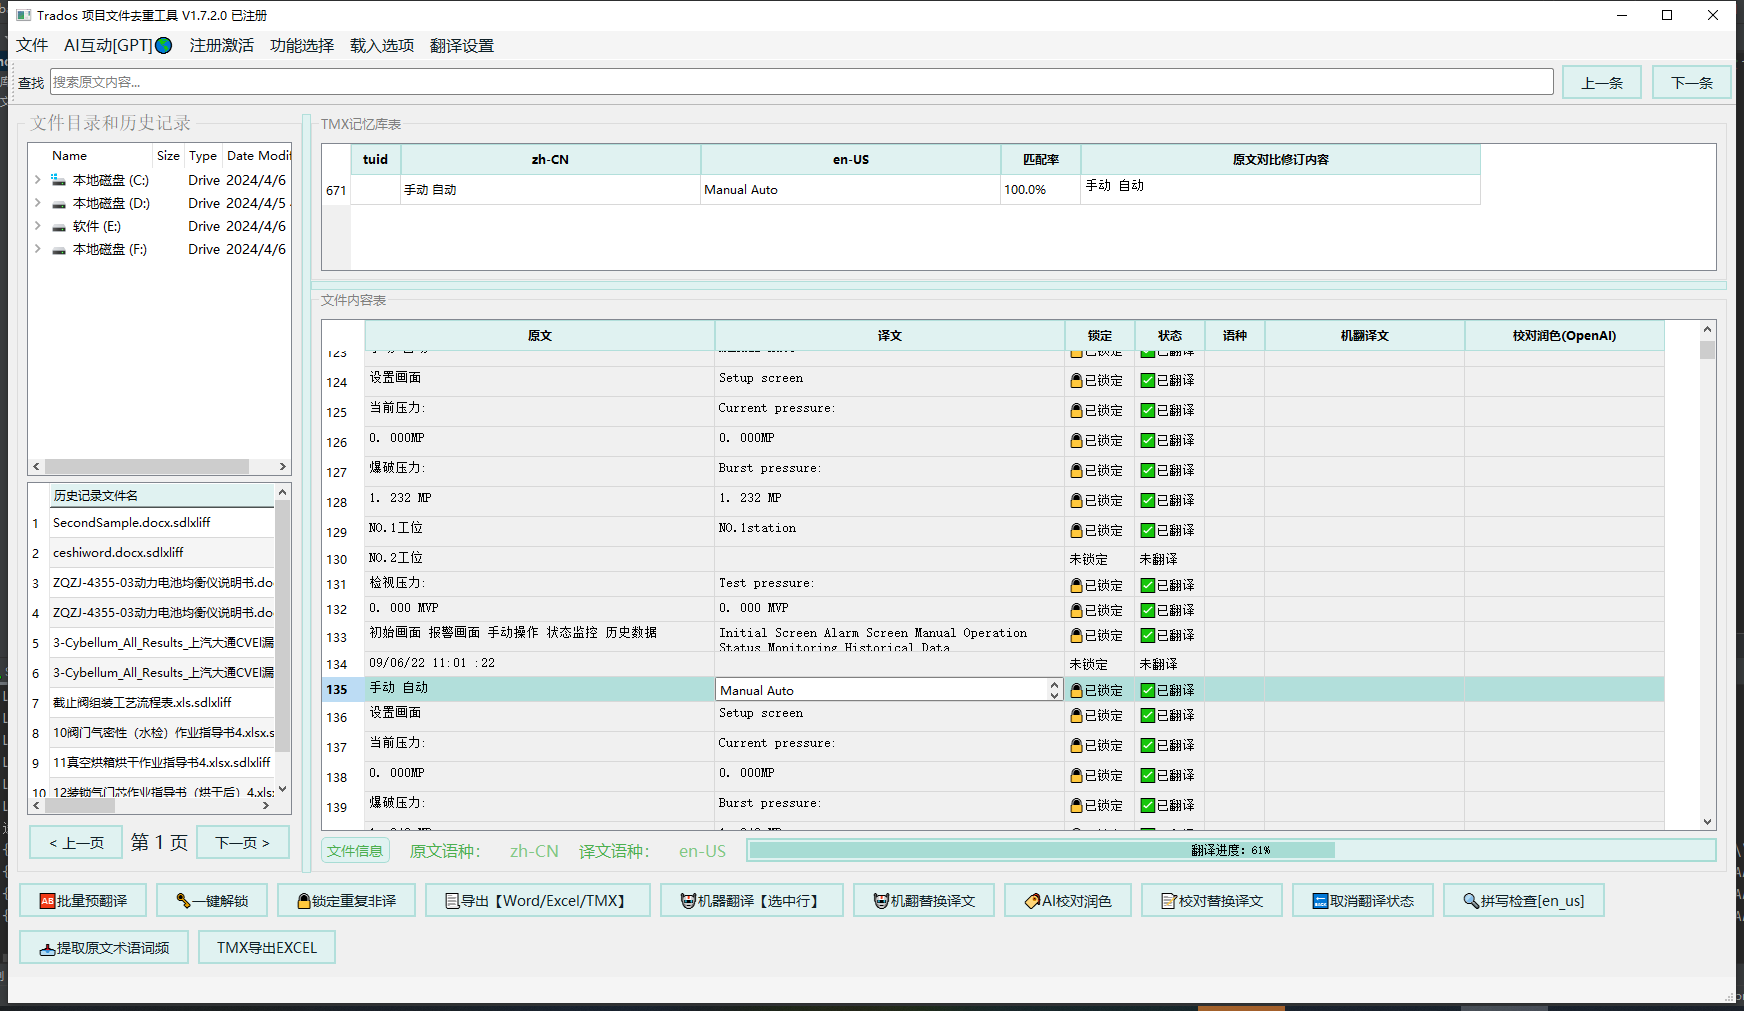The image size is (1744, 1011).
Task: Edit the Manual Auto translation cell in row 135
Action: click(882, 690)
